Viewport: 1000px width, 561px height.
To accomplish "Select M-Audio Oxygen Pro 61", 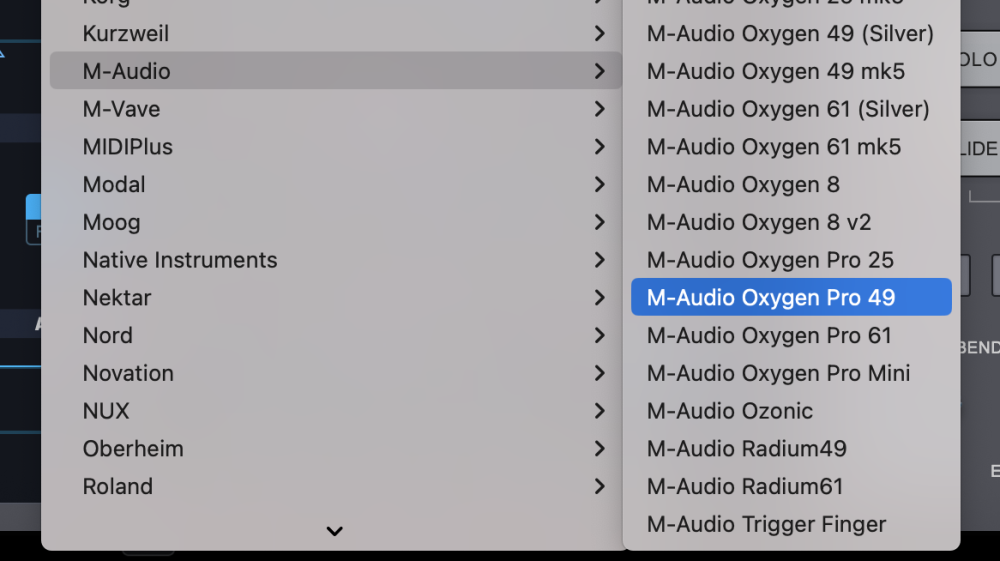I will point(769,336).
